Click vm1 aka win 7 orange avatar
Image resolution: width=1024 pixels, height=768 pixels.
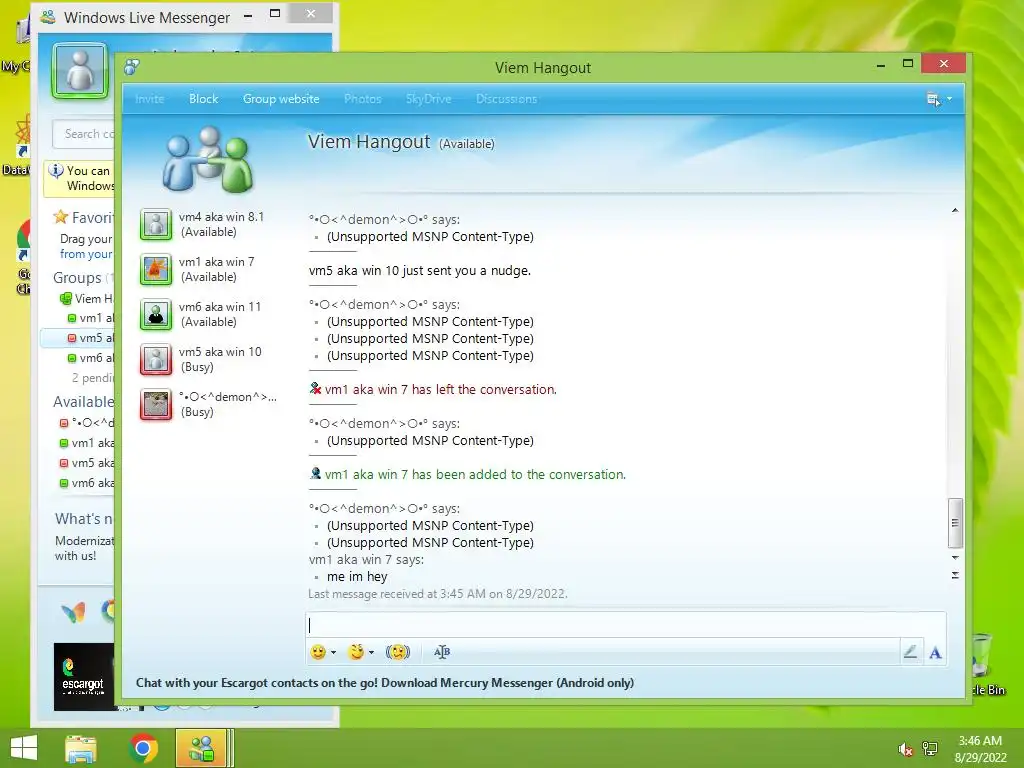pyautogui.click(x=156, y=269)
